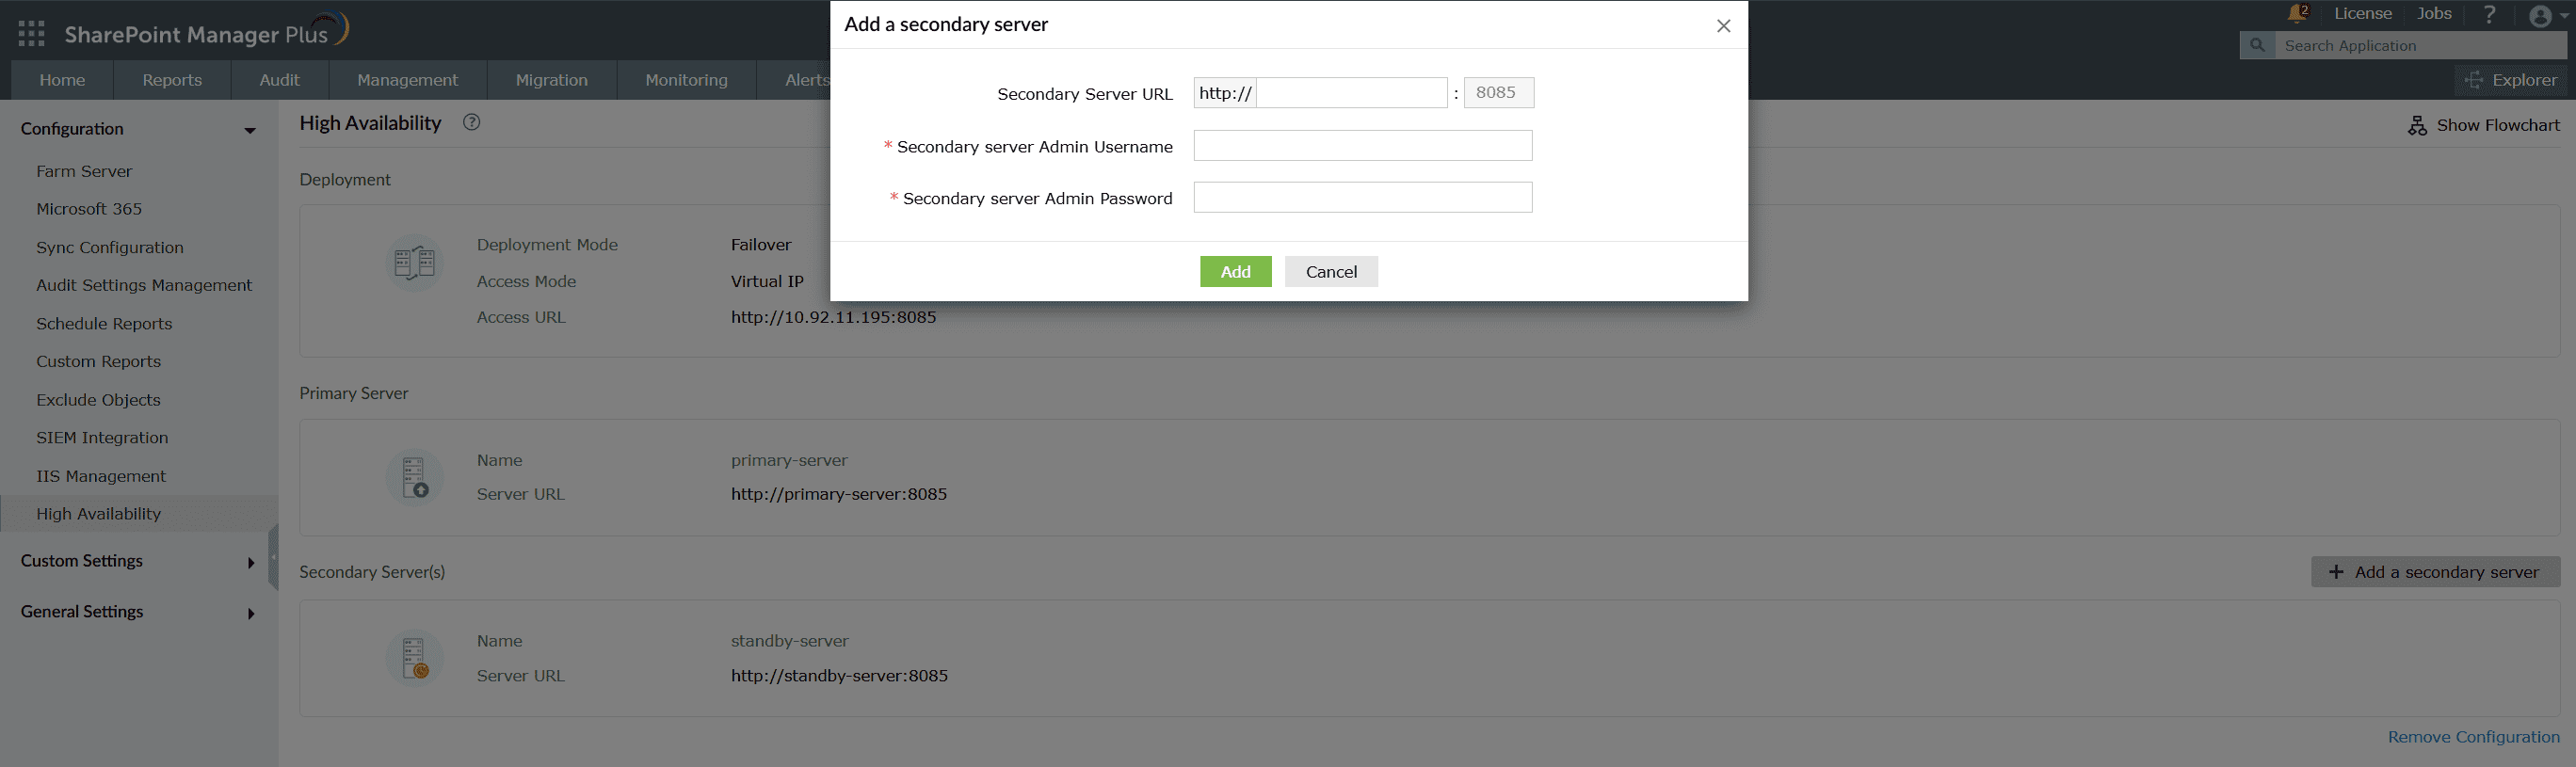The width and height of the screenshot is (2576, 767).
Task: Click the standby-server name value
Action: 789,641
